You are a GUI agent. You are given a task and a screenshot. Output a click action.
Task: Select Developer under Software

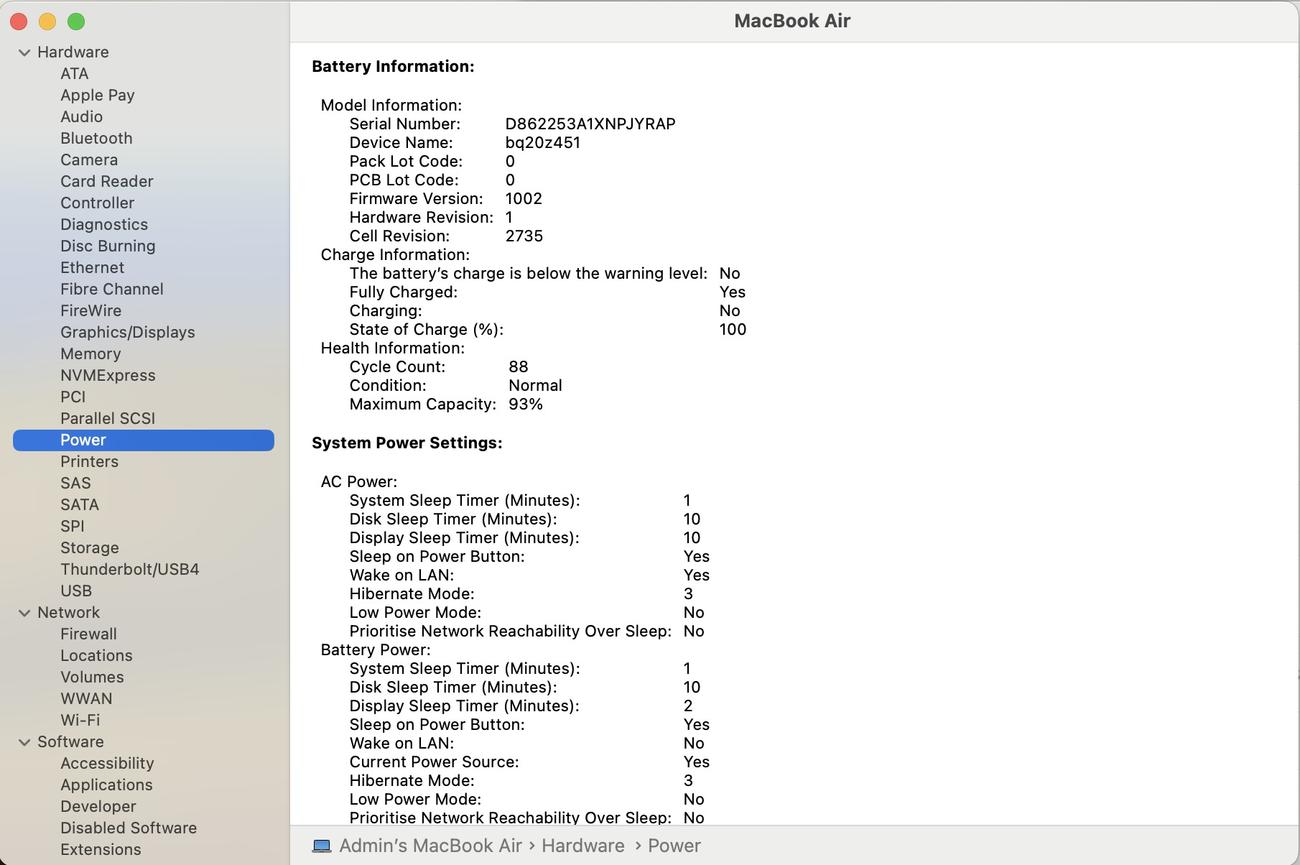(x=98, y=807)
